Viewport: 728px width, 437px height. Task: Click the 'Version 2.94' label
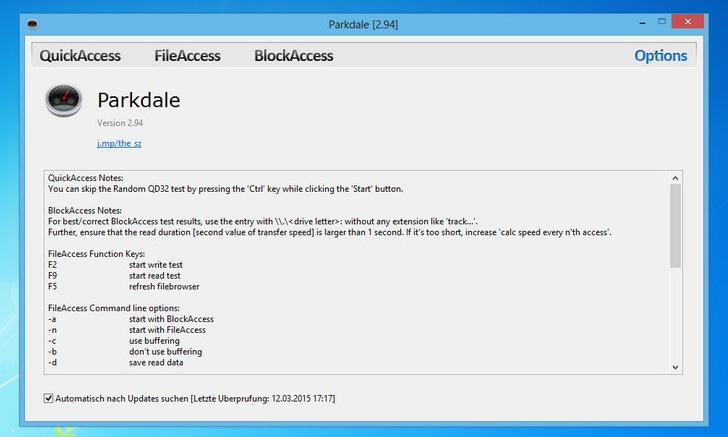120,123
